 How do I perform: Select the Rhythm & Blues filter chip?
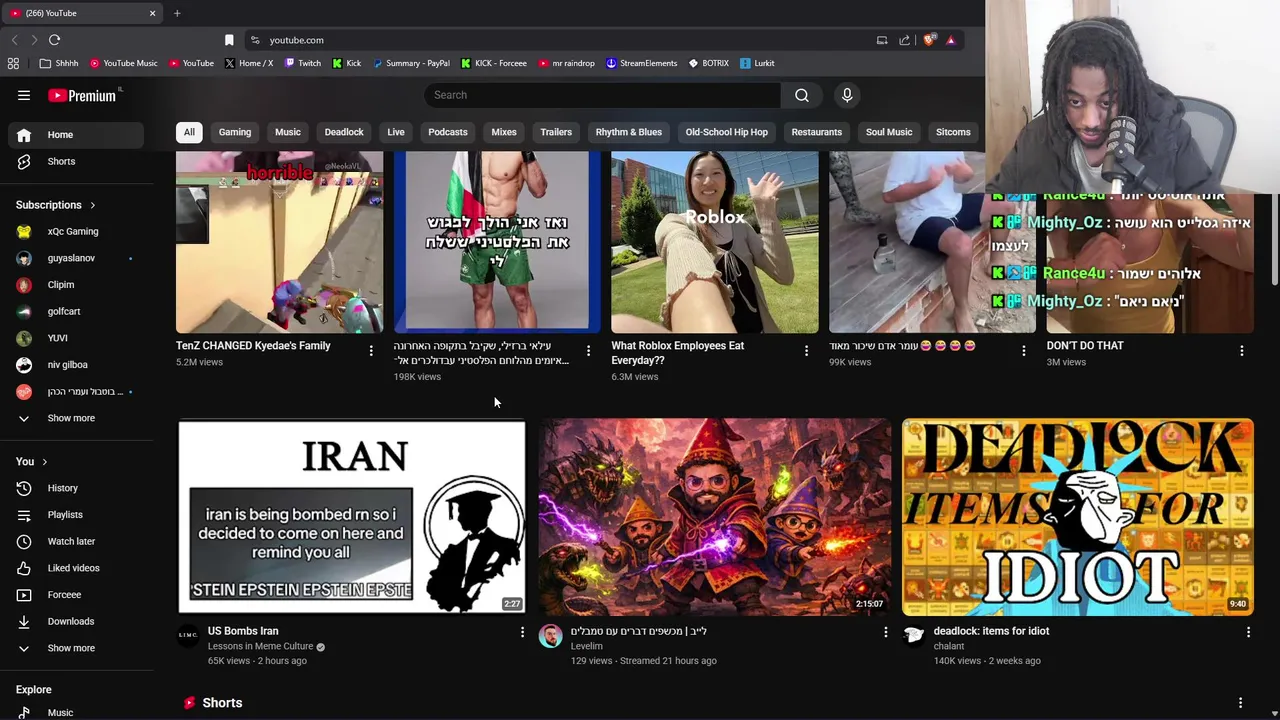coord(629,132)
